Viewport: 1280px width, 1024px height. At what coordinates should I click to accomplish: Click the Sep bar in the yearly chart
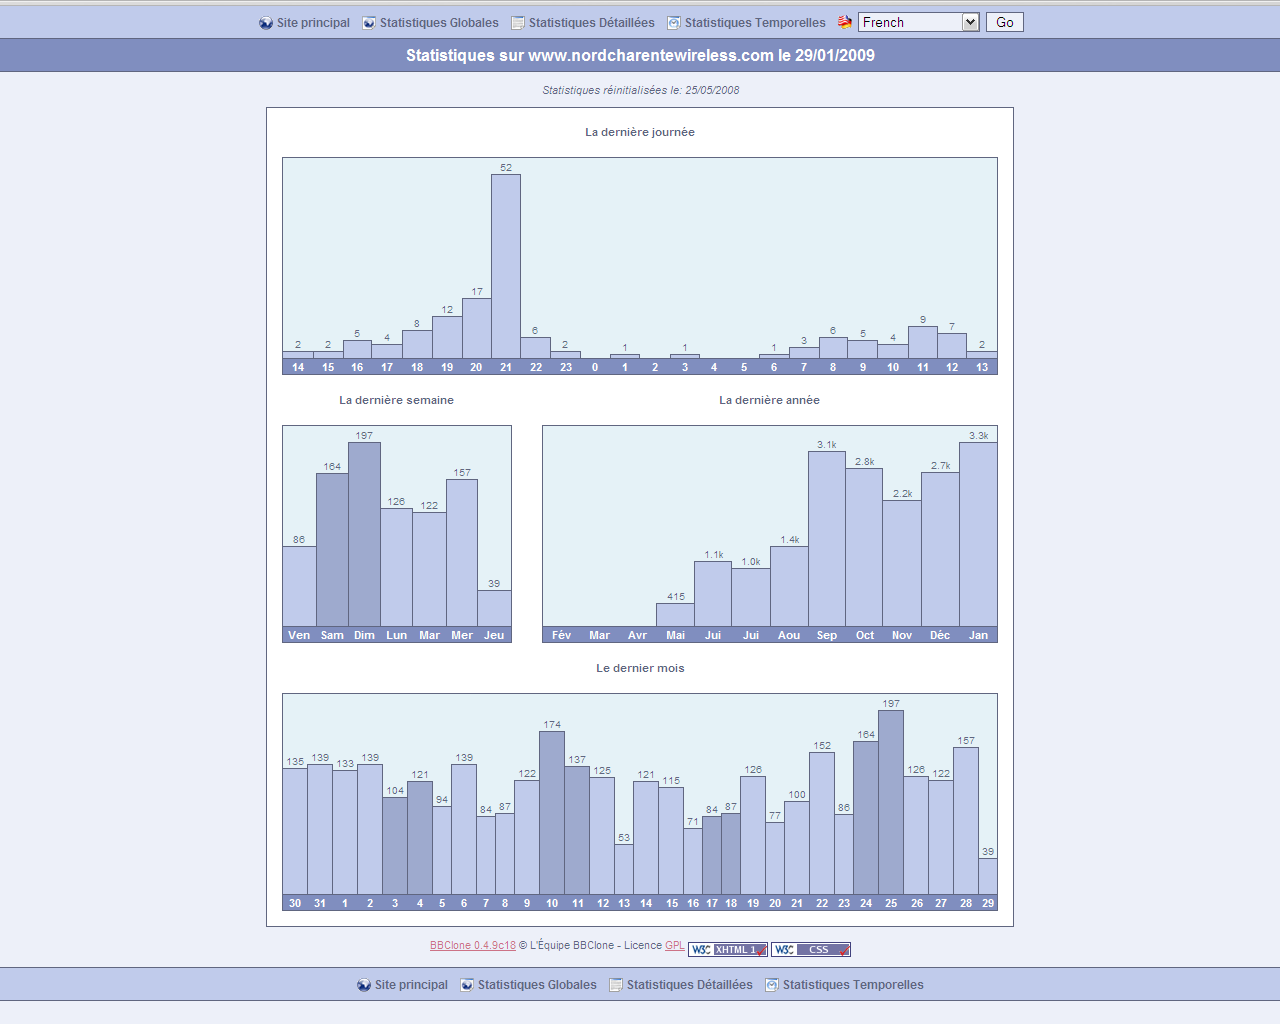tap(827, 540)
